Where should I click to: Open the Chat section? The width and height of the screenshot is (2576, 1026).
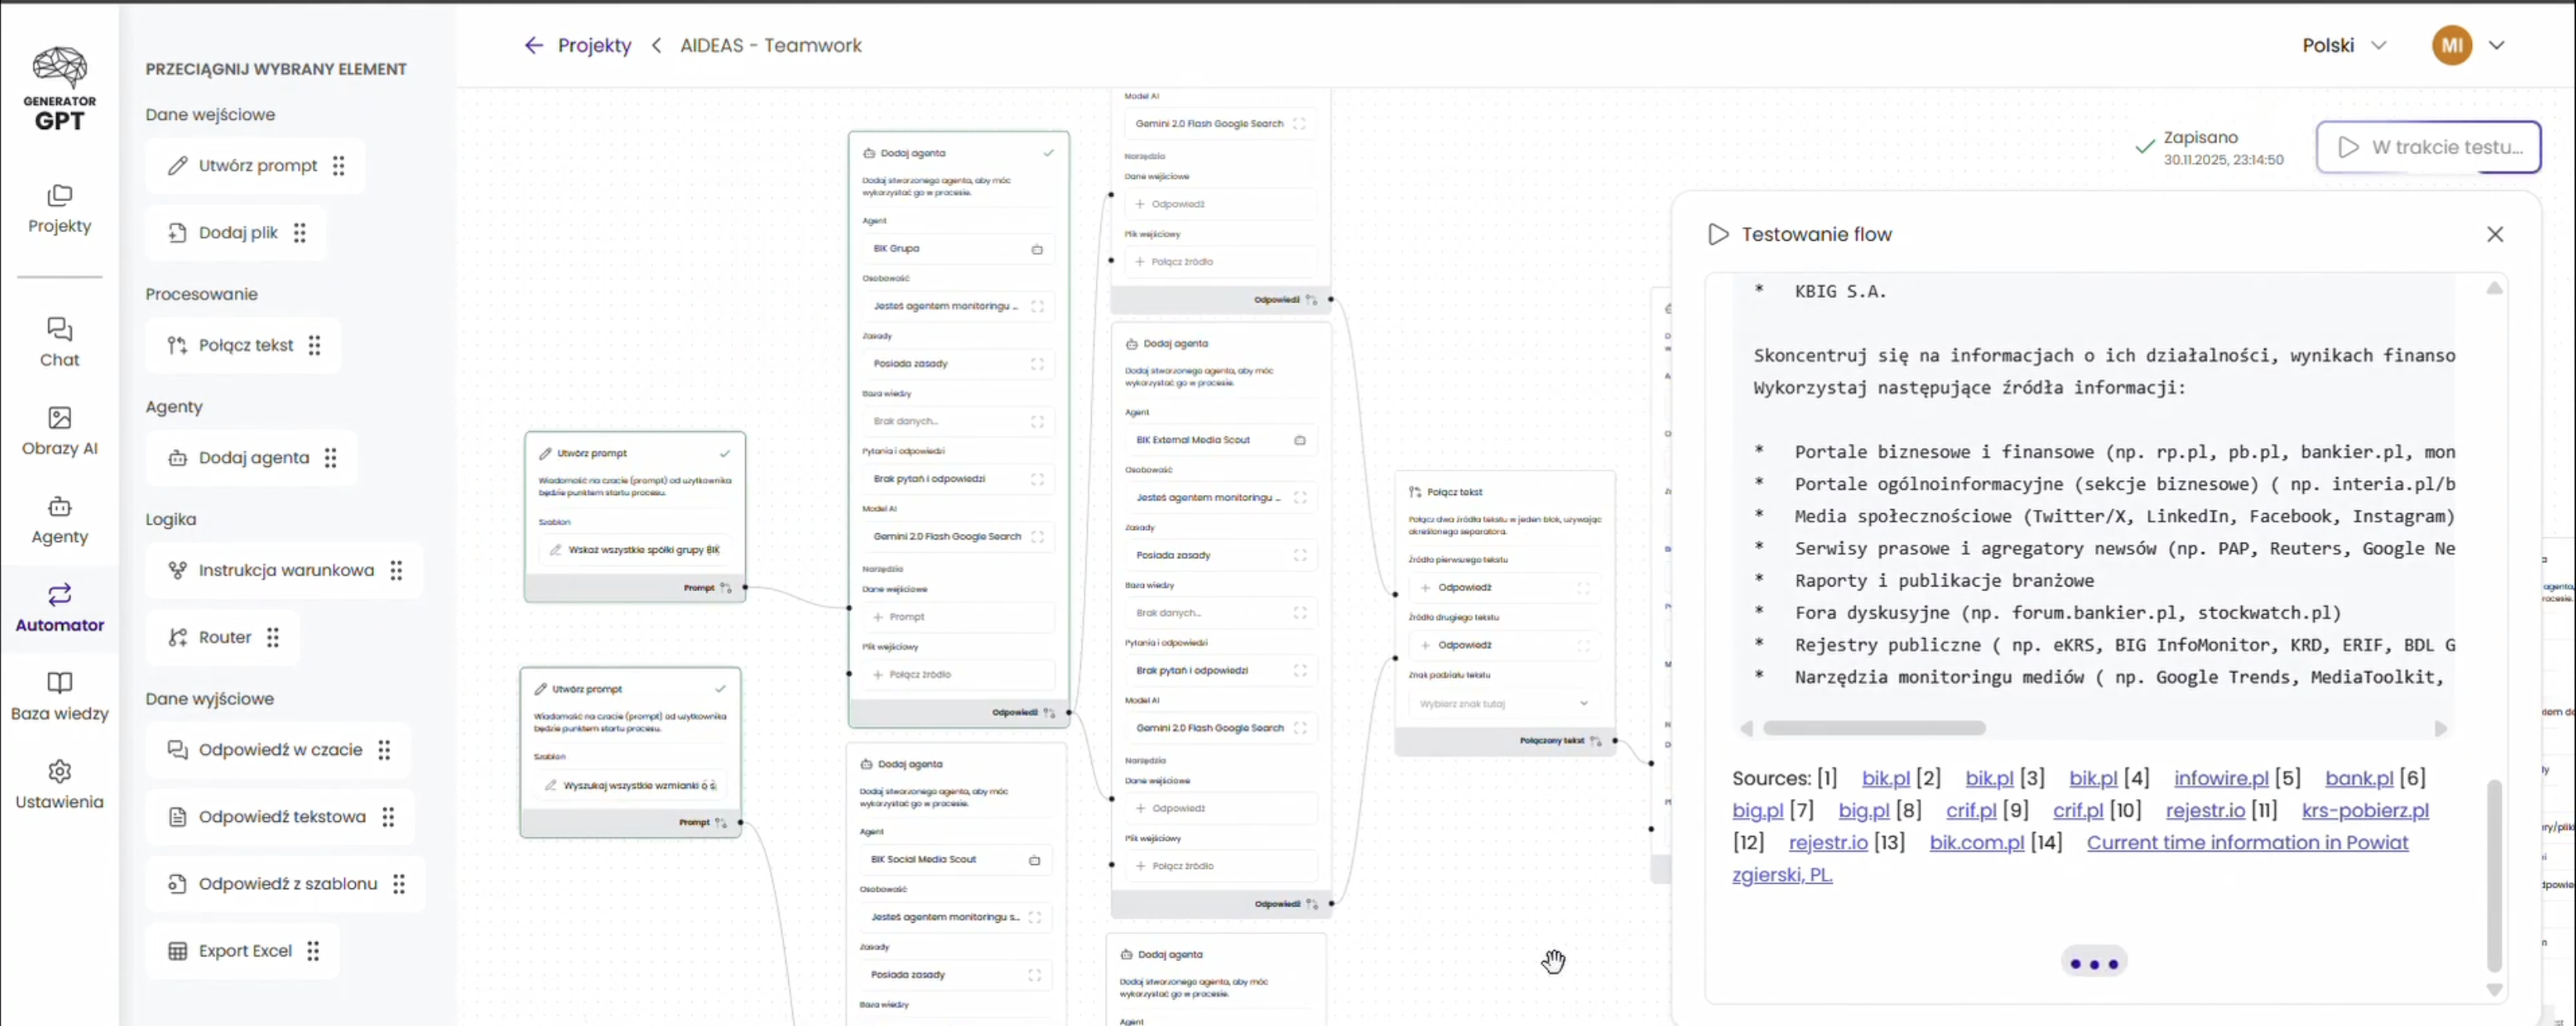click(59, 342)
